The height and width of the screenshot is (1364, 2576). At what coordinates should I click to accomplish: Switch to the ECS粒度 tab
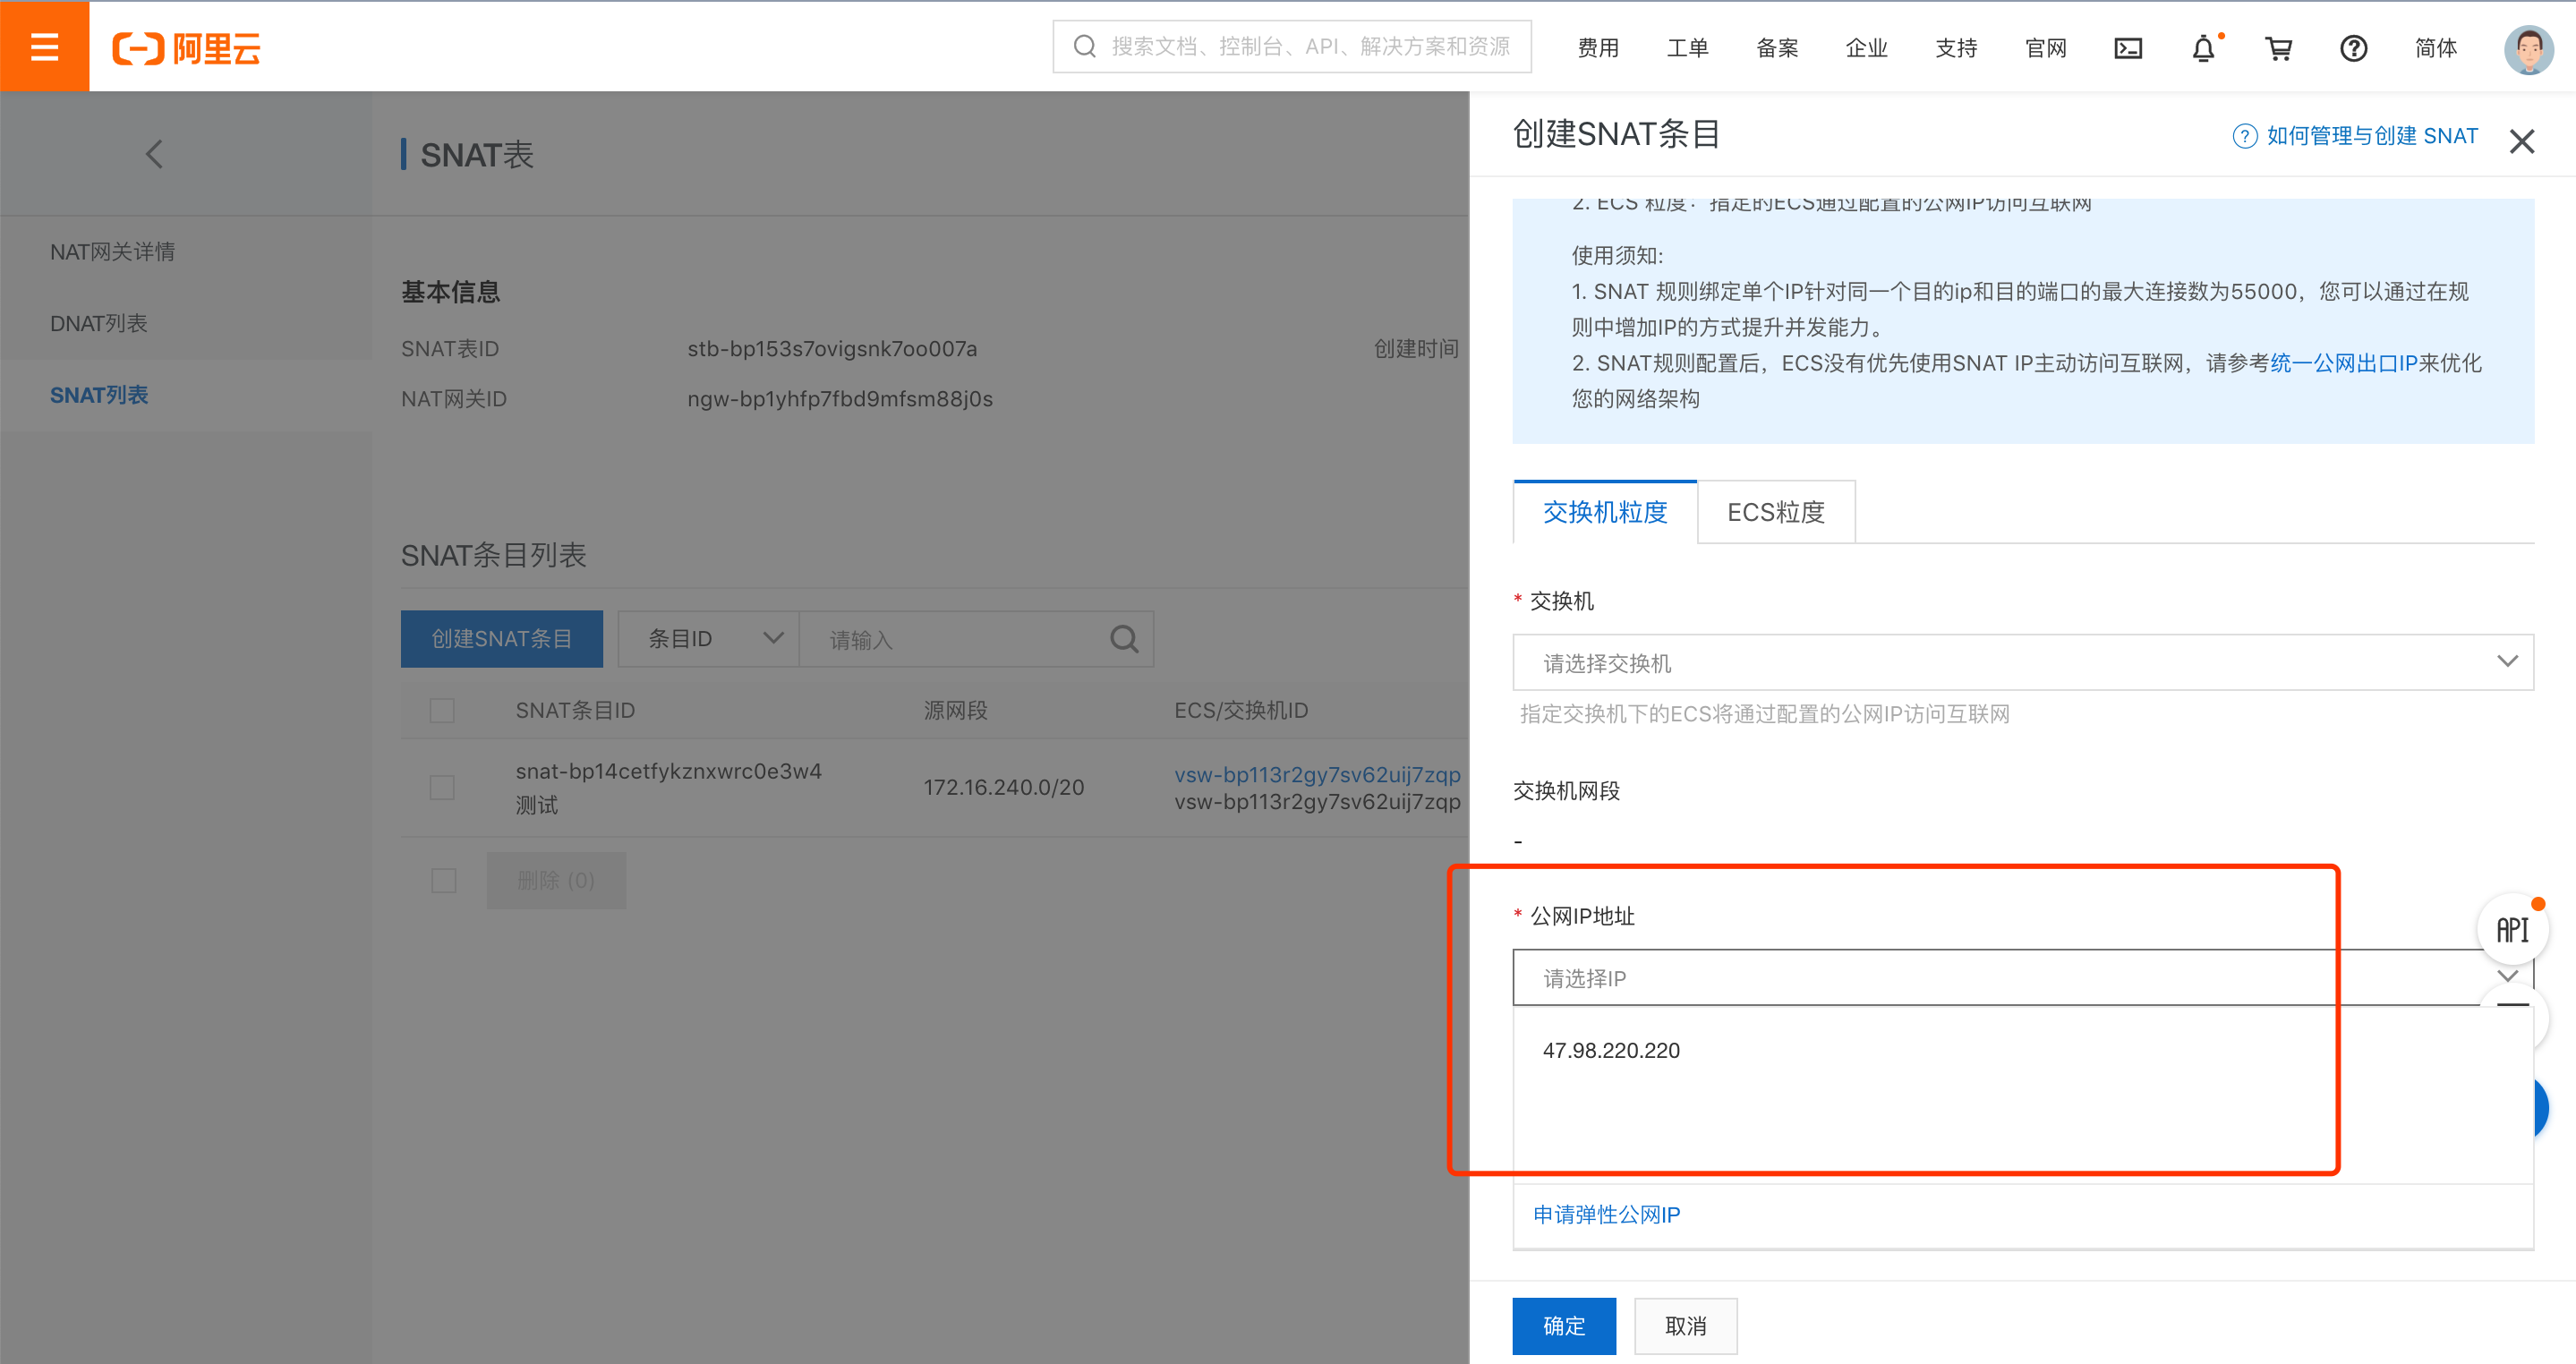point(1775,512)
